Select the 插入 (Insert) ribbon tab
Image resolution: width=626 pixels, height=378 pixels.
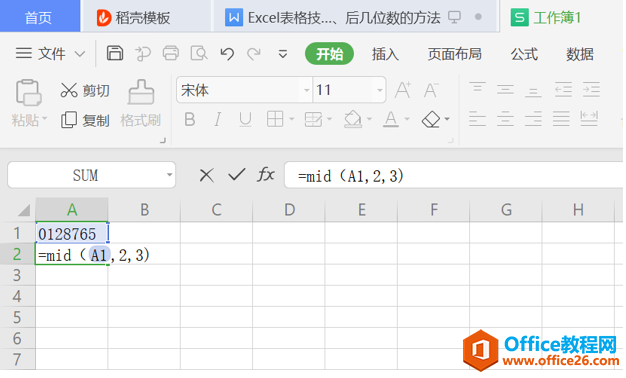[x=385, y=53]
